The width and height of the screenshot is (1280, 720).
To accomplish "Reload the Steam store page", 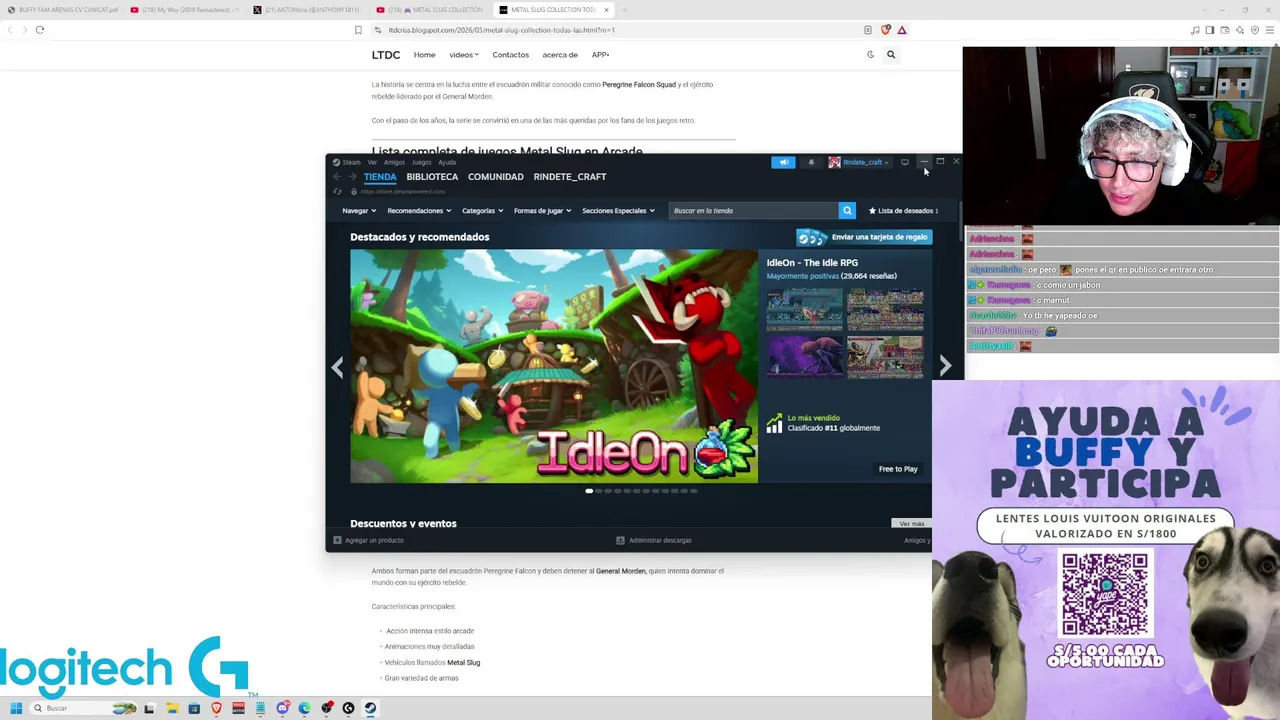I will coord(337,191).
